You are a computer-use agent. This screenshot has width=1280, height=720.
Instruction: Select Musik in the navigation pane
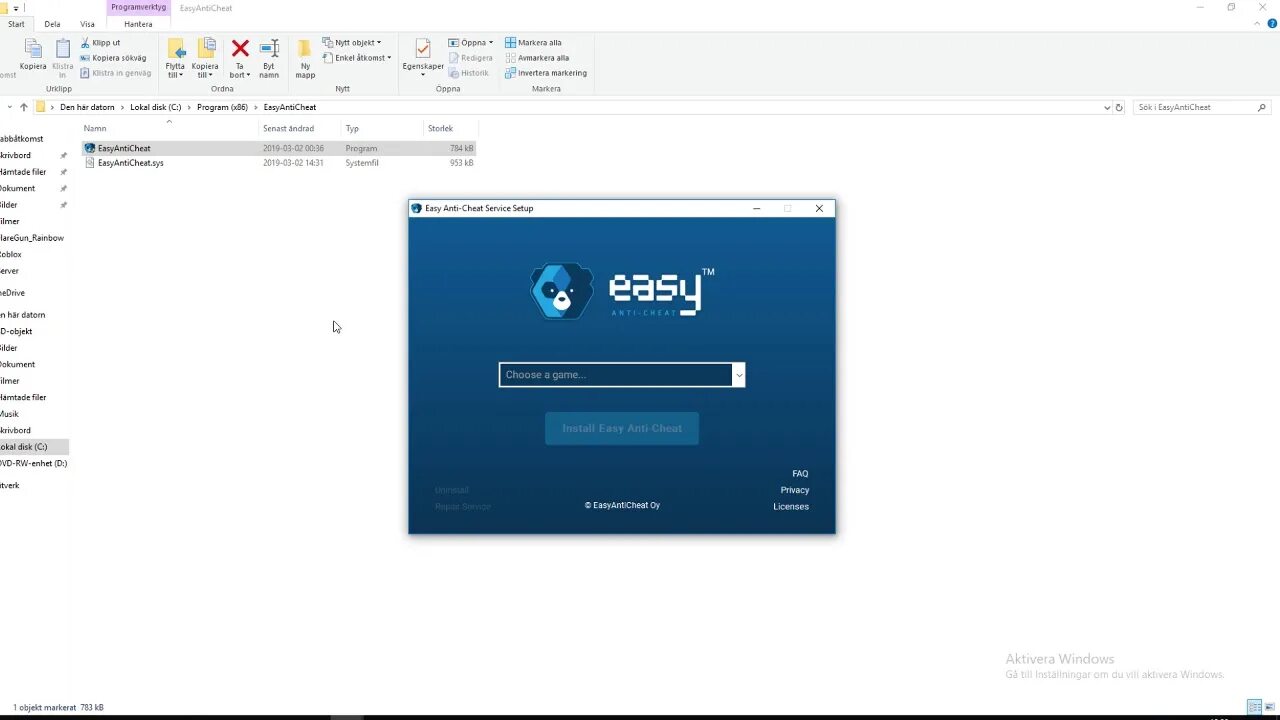[9, 414]
